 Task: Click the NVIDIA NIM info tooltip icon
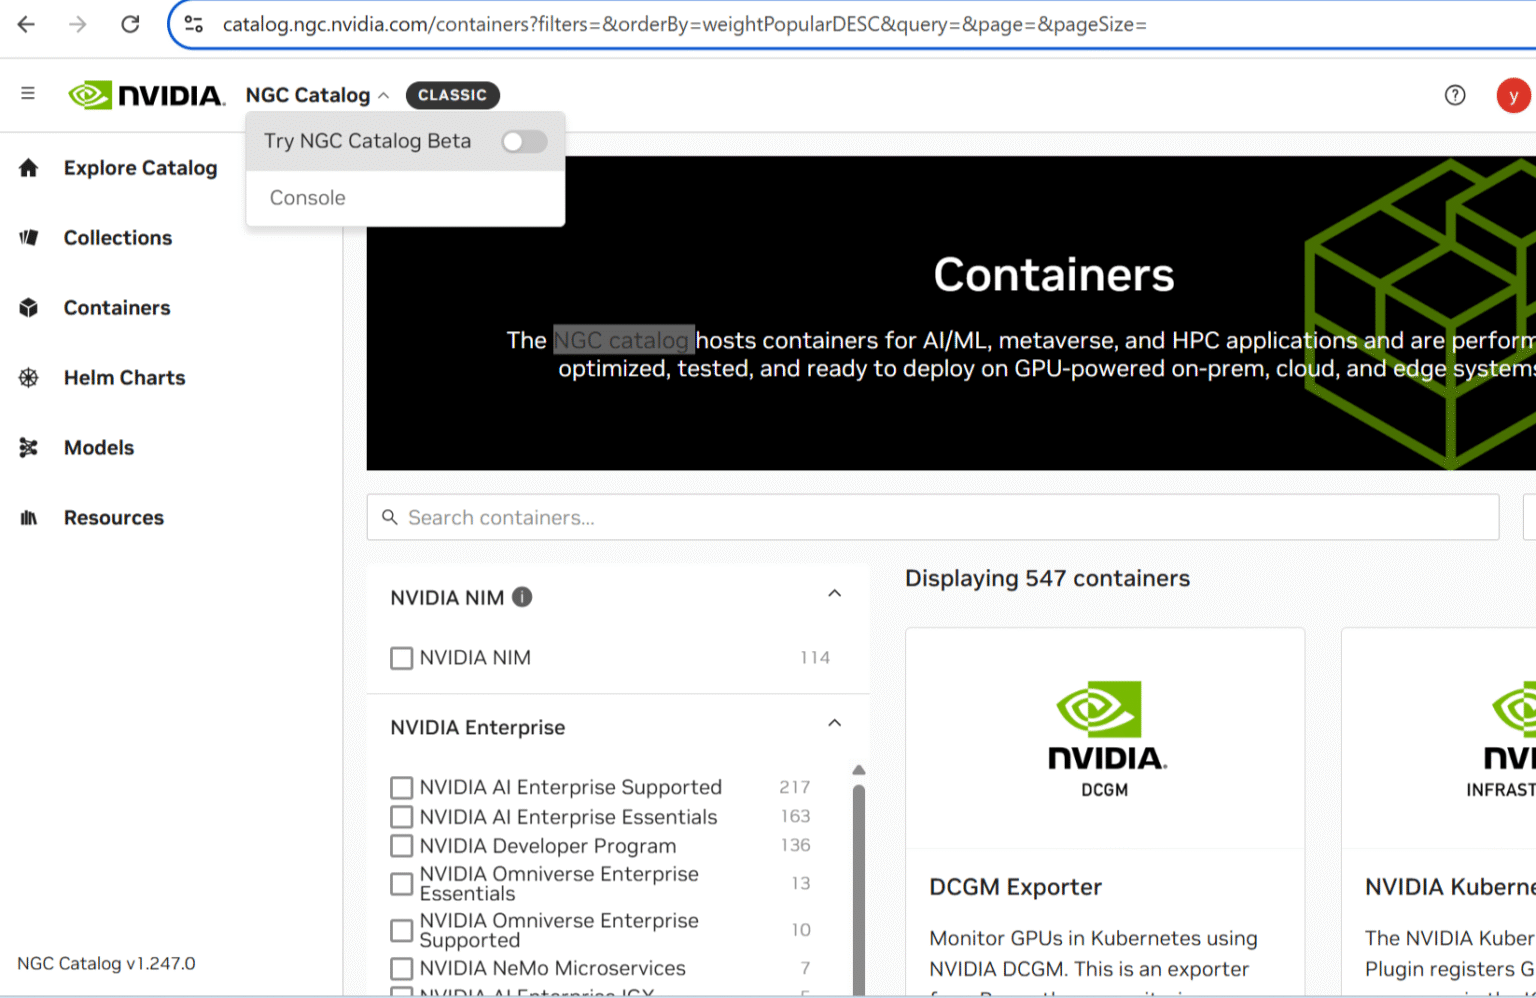click(521, 597)
